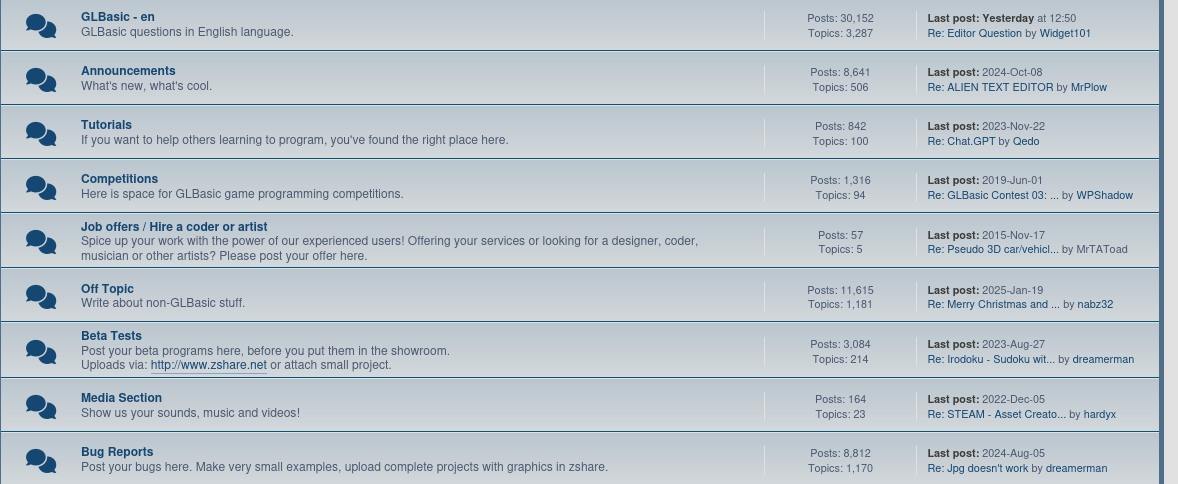Click the forum icon for Media Section

tap(41, 406)
